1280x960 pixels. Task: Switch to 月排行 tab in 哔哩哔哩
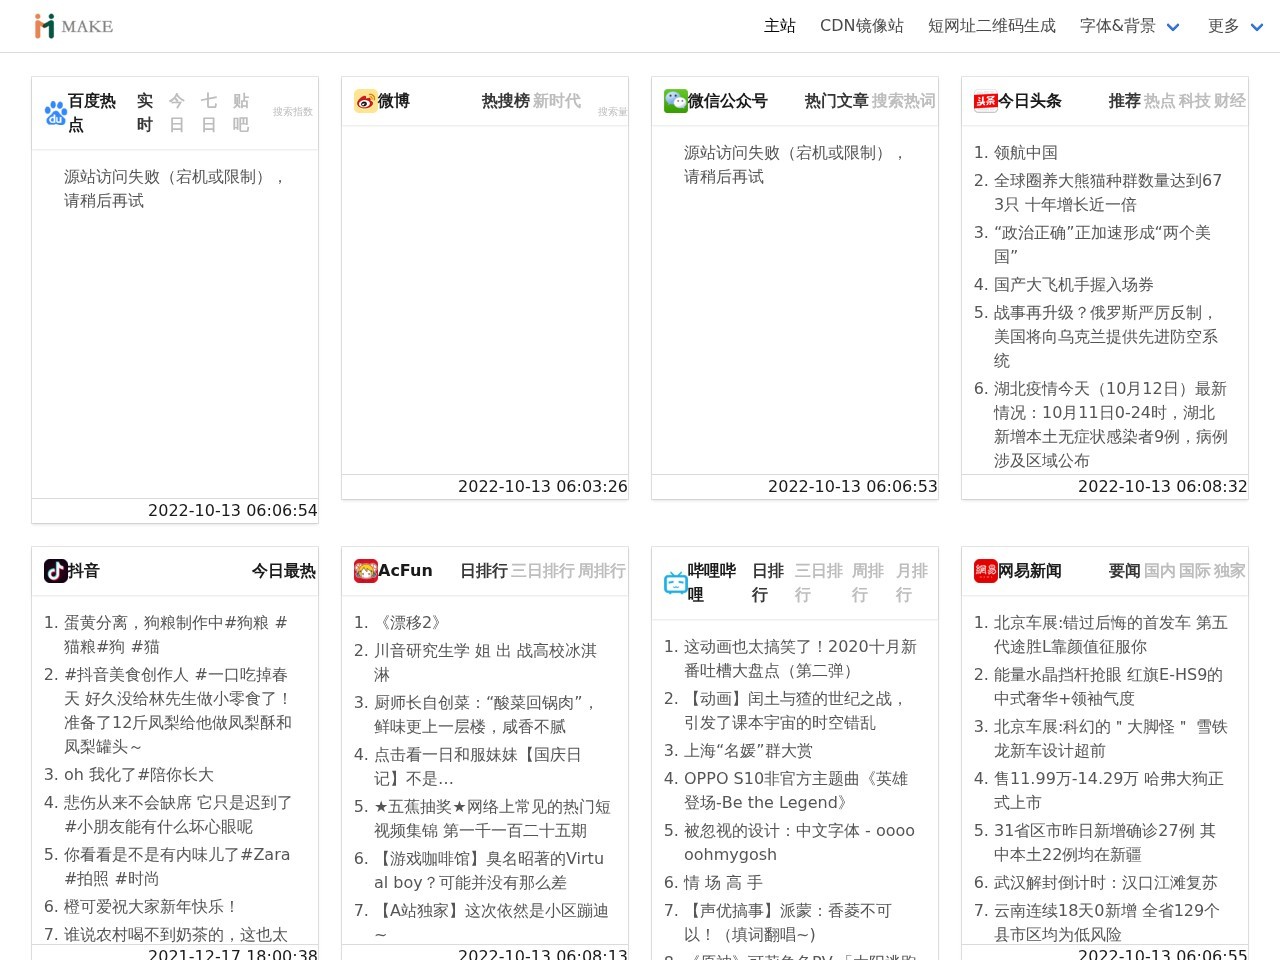(912, 583)
